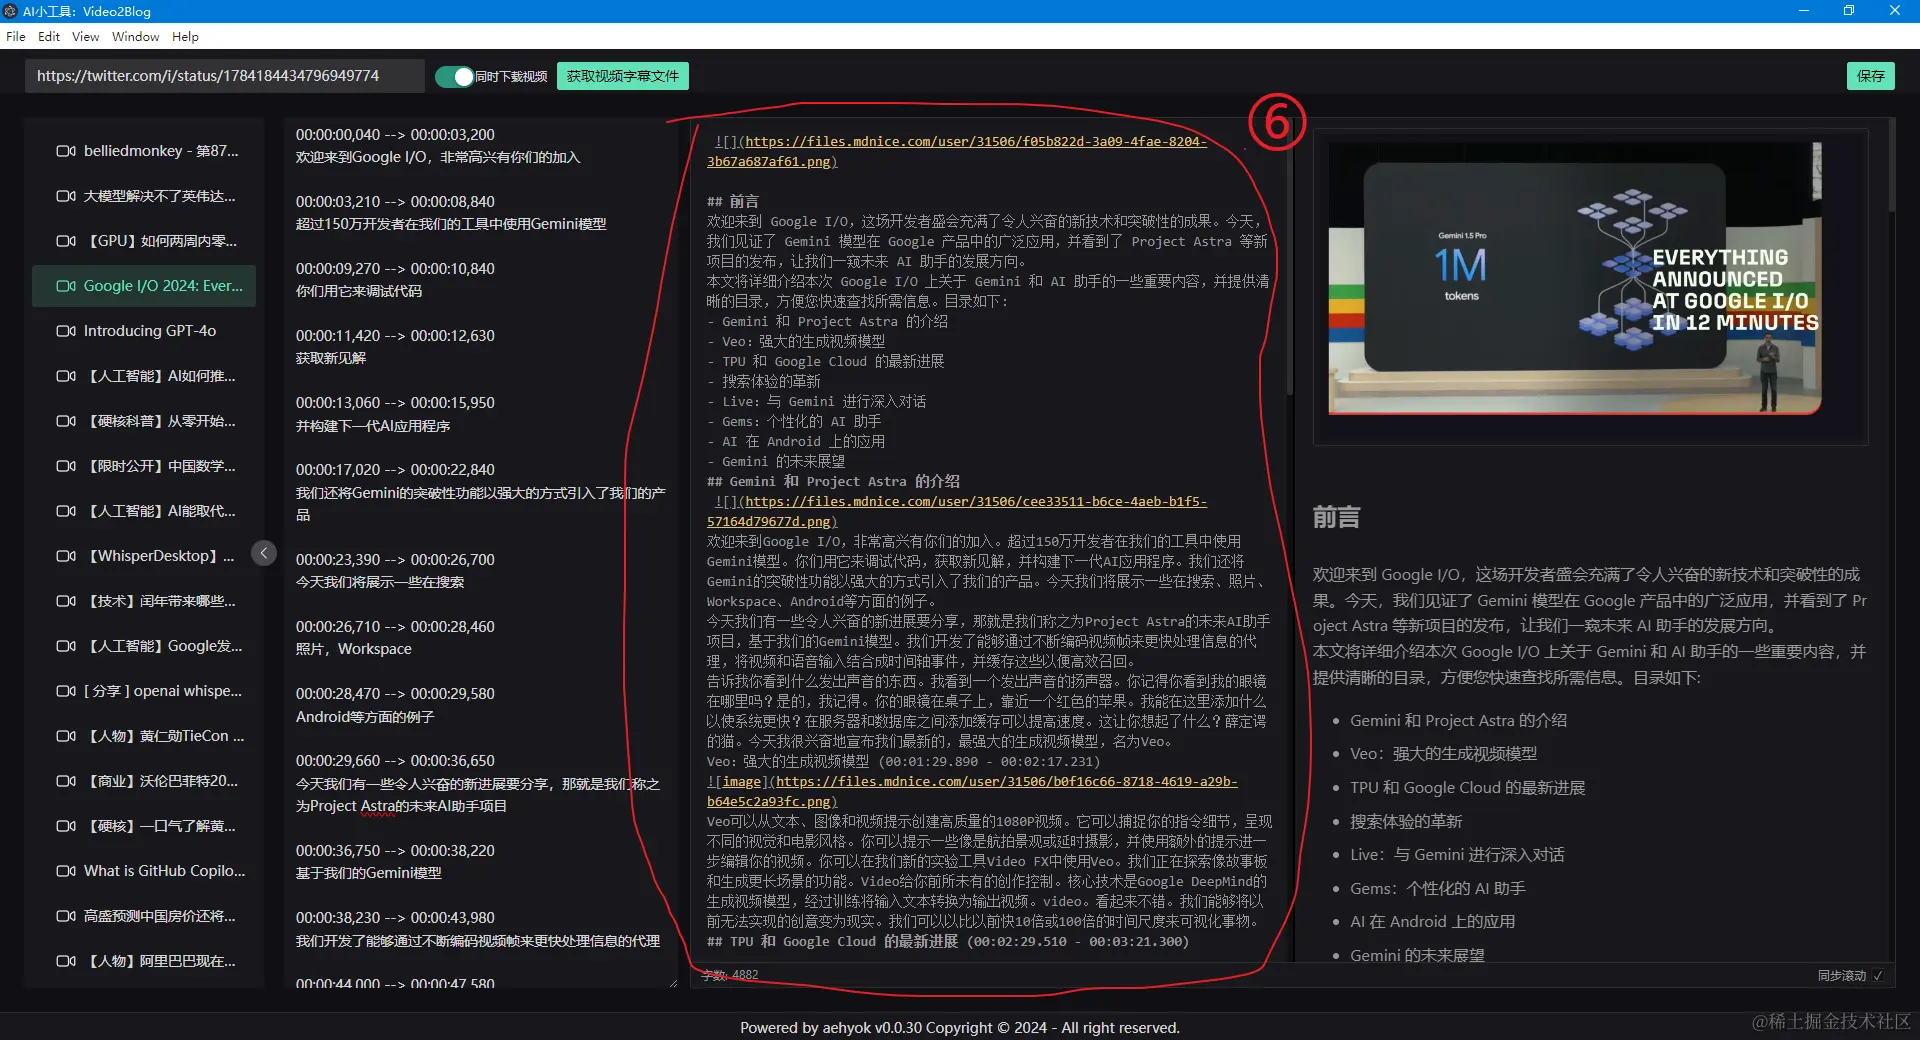Click the 保存 save button
Viewport: 1920px width, 1040px height.
point(1870,76)
